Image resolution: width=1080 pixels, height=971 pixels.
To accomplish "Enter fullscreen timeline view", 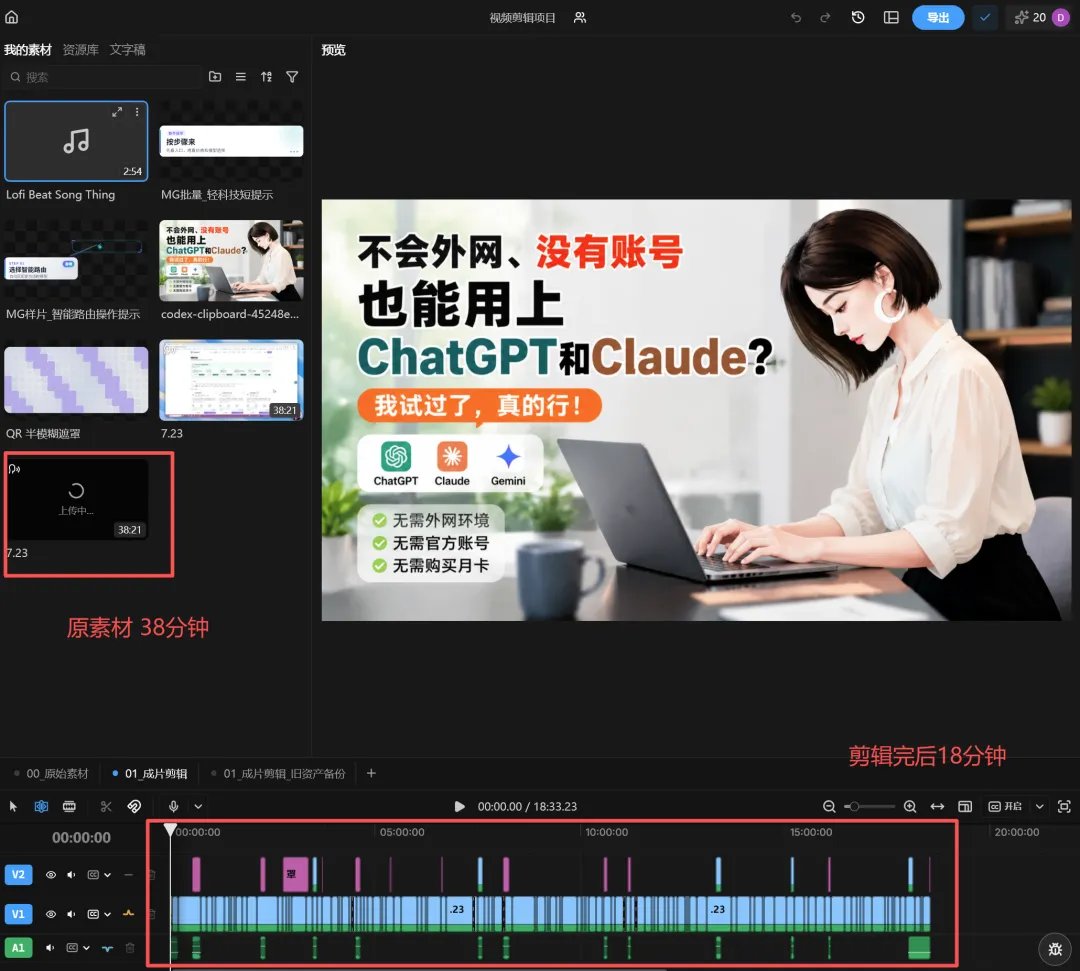I will point(1064,806).
